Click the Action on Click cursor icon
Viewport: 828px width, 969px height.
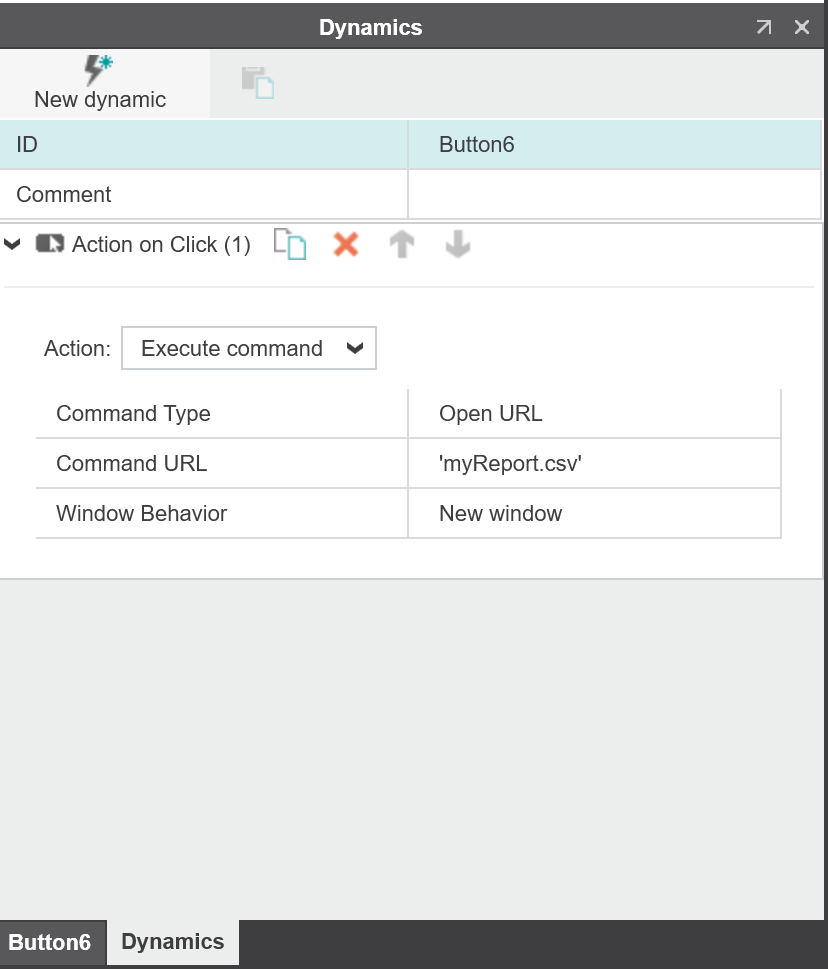coord(50,244)
